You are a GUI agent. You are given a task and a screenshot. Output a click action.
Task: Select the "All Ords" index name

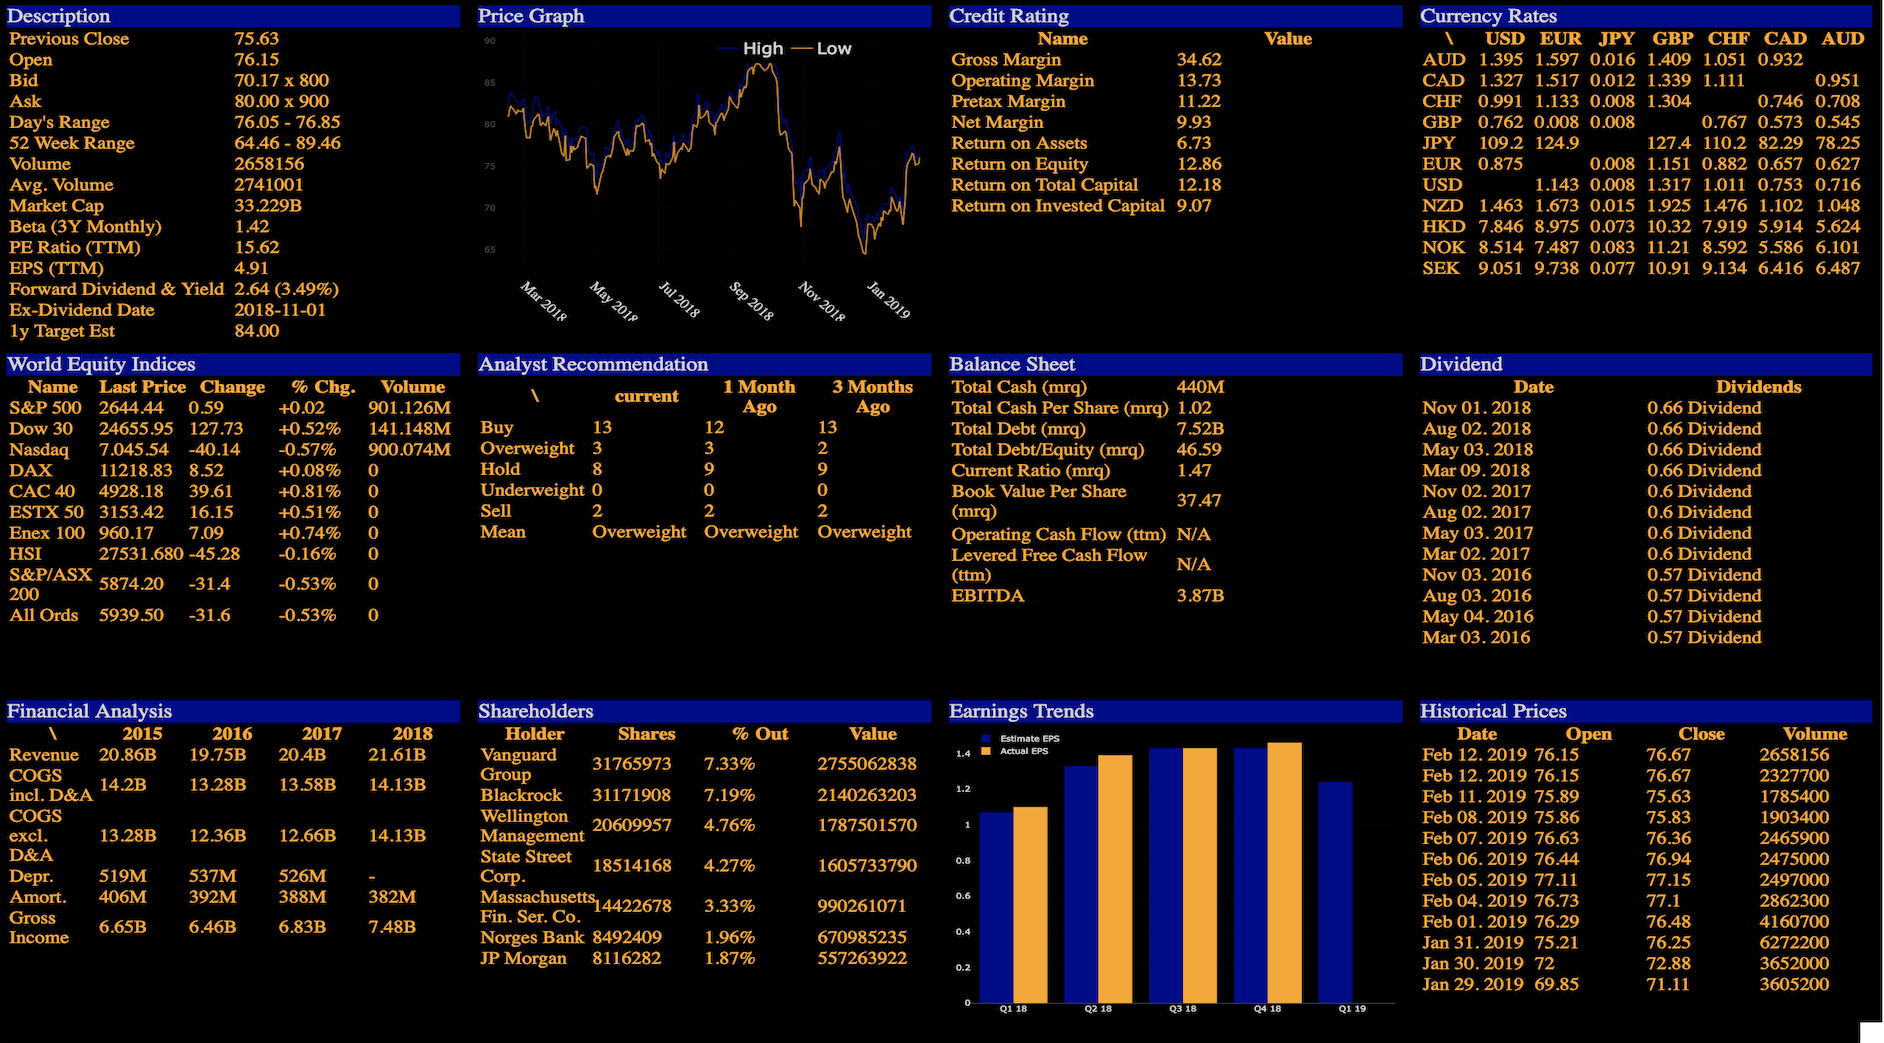tap(44, 615)
